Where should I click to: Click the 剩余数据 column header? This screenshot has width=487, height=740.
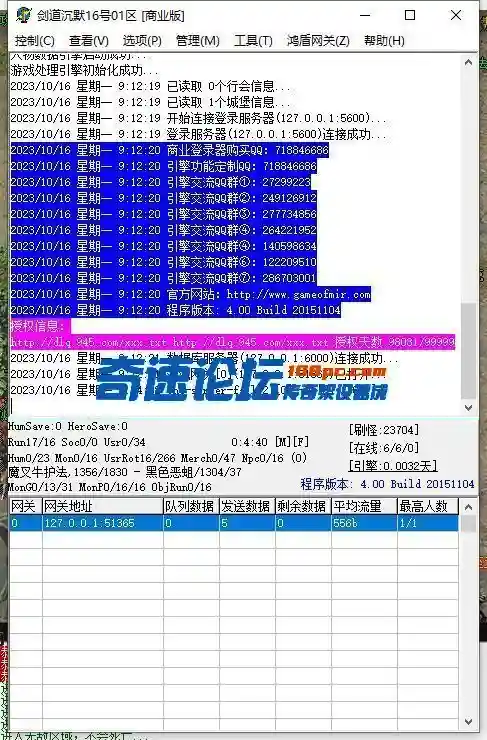tap(303, 506)
